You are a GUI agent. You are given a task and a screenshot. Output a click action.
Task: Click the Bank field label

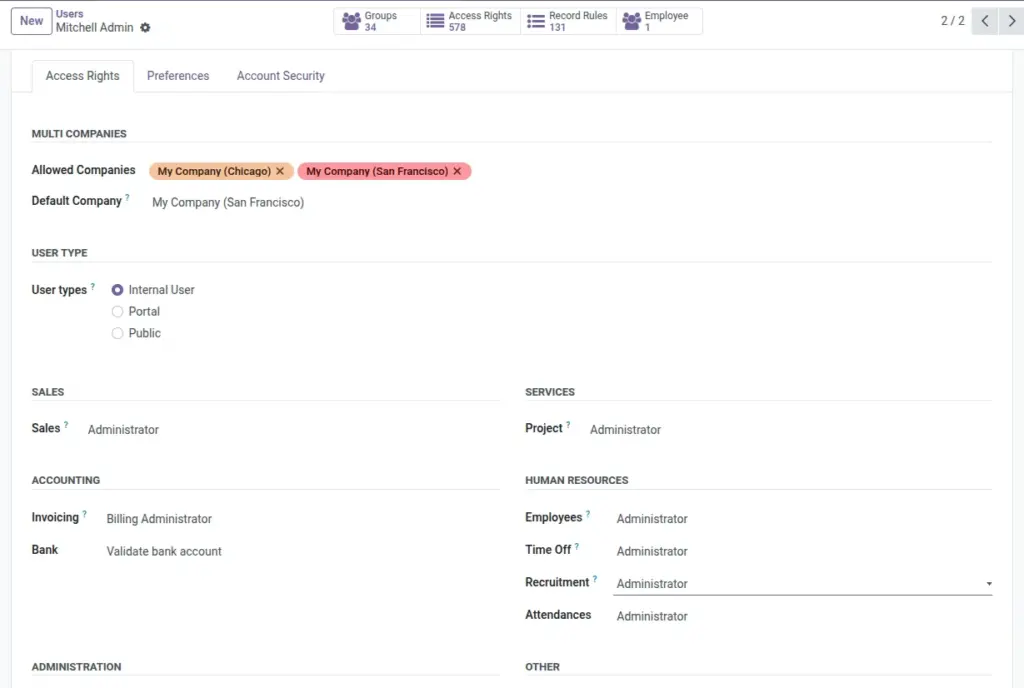click(x=45, y=550)
